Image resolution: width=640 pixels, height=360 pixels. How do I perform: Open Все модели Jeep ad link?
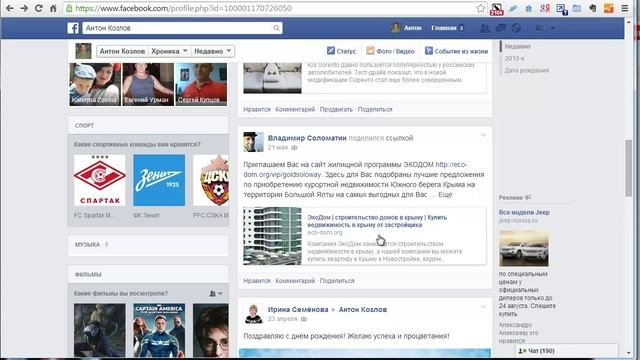[x=524, y=212]
